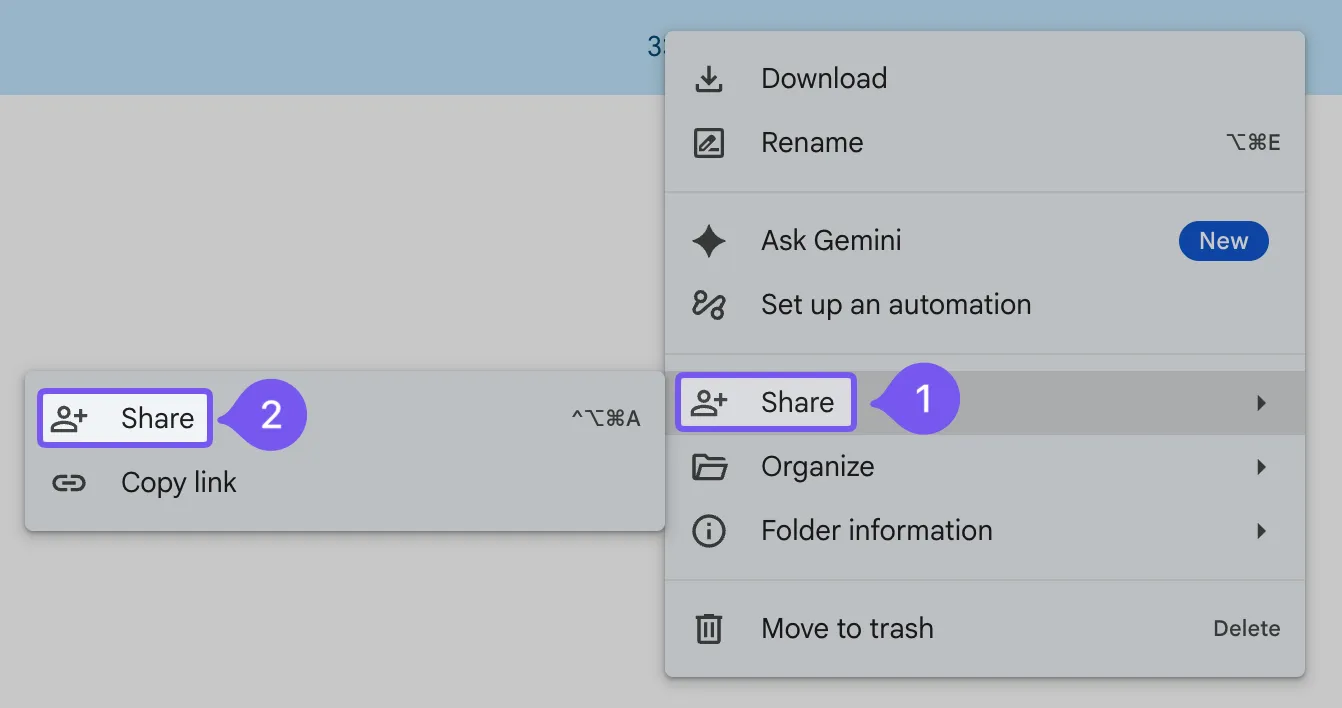Choose the Download label in the context menu
The image size is (1342, 708).
point(824,79)
